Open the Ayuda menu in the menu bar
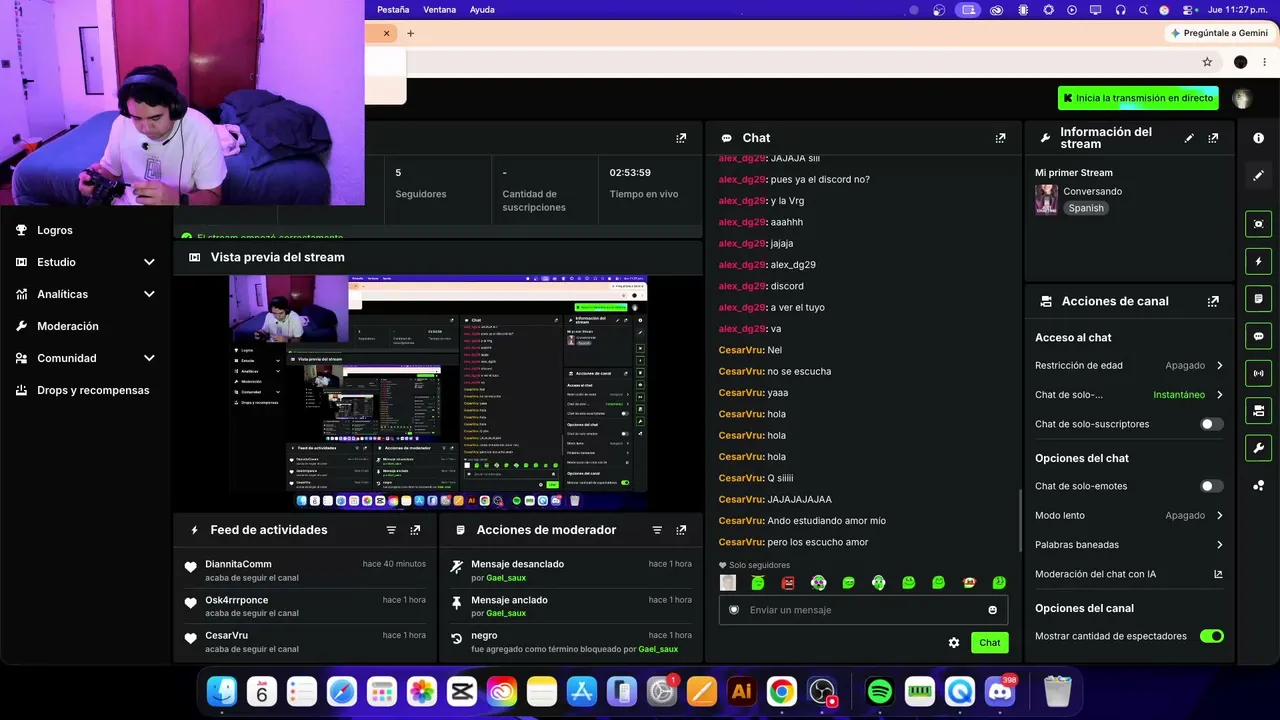This screenshot has height=720, width=1280. 482,10
